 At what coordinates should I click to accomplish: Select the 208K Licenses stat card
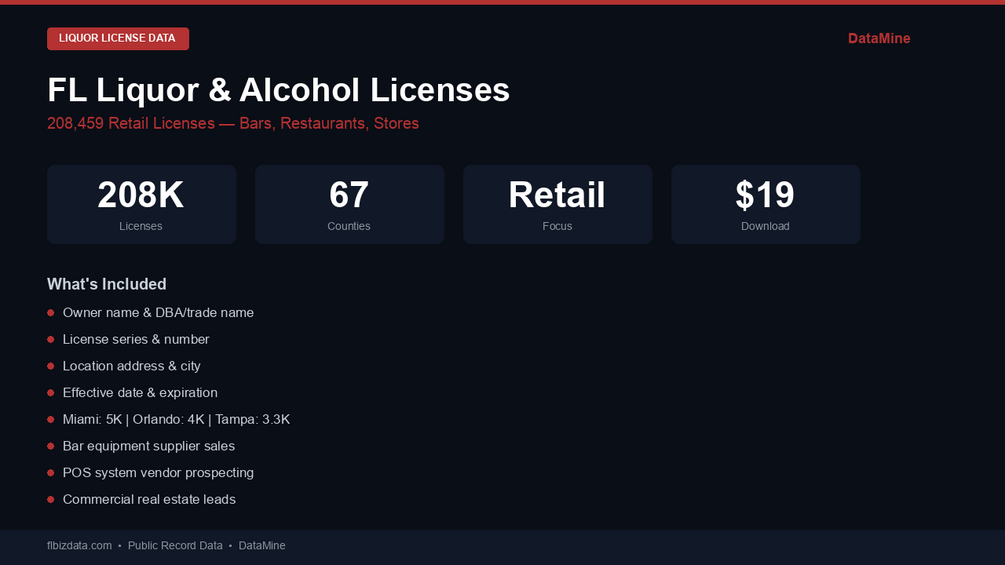[141, 205]
